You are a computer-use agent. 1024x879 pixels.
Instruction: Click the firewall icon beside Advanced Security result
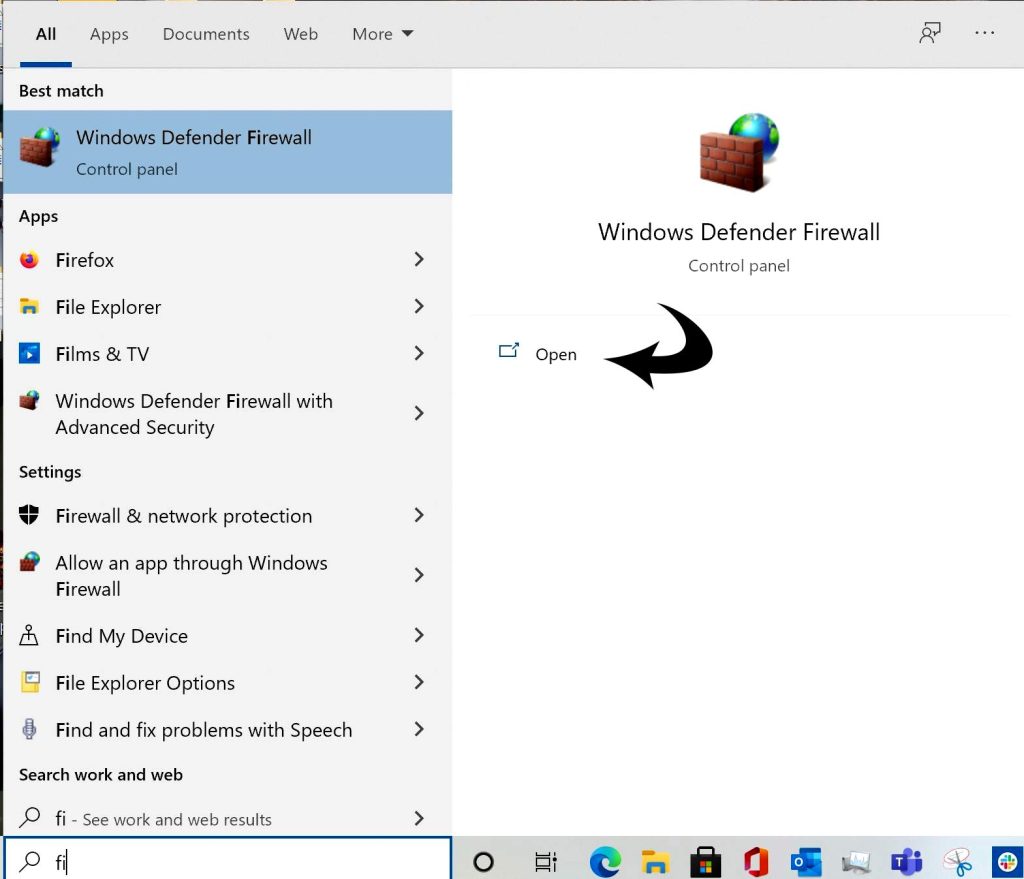pyautogui.click(x=29, y=400)
